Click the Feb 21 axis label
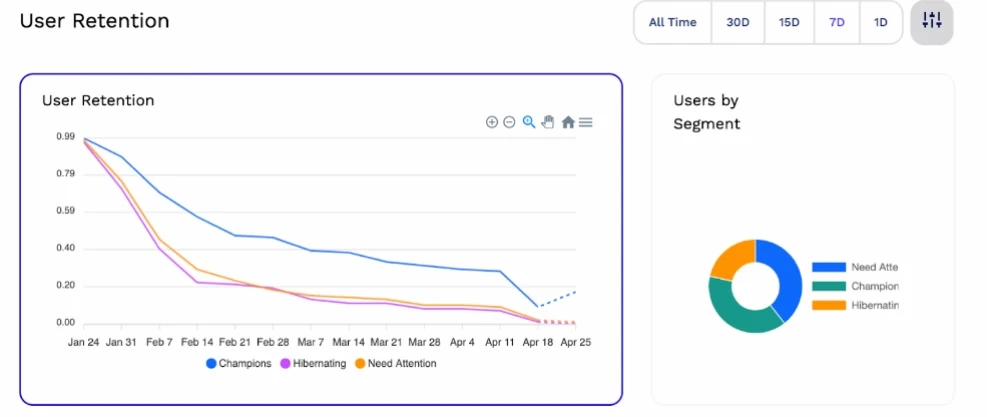This screenshot has height=417, width=987. pos(235,343)
